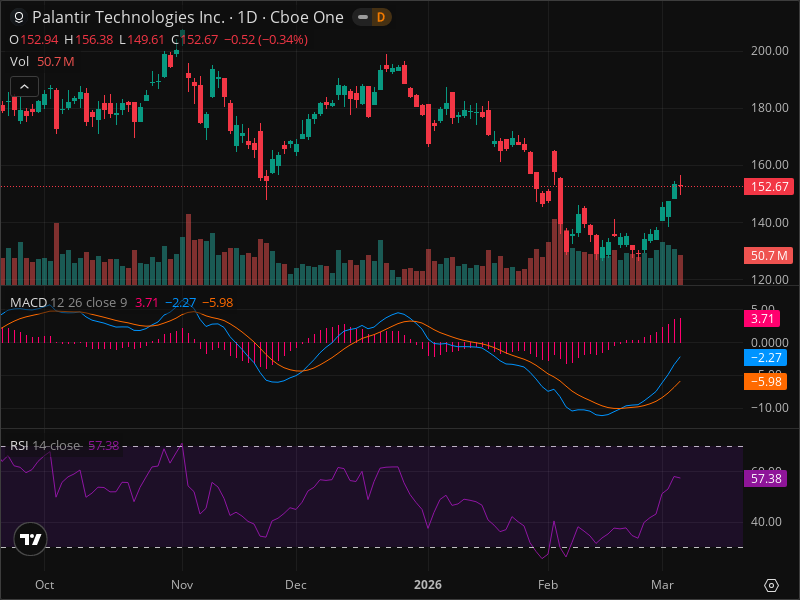The width and height of the screenshot is (800, 600).
Task: Click the Feb label on time axis
Action: coord(548,585)
